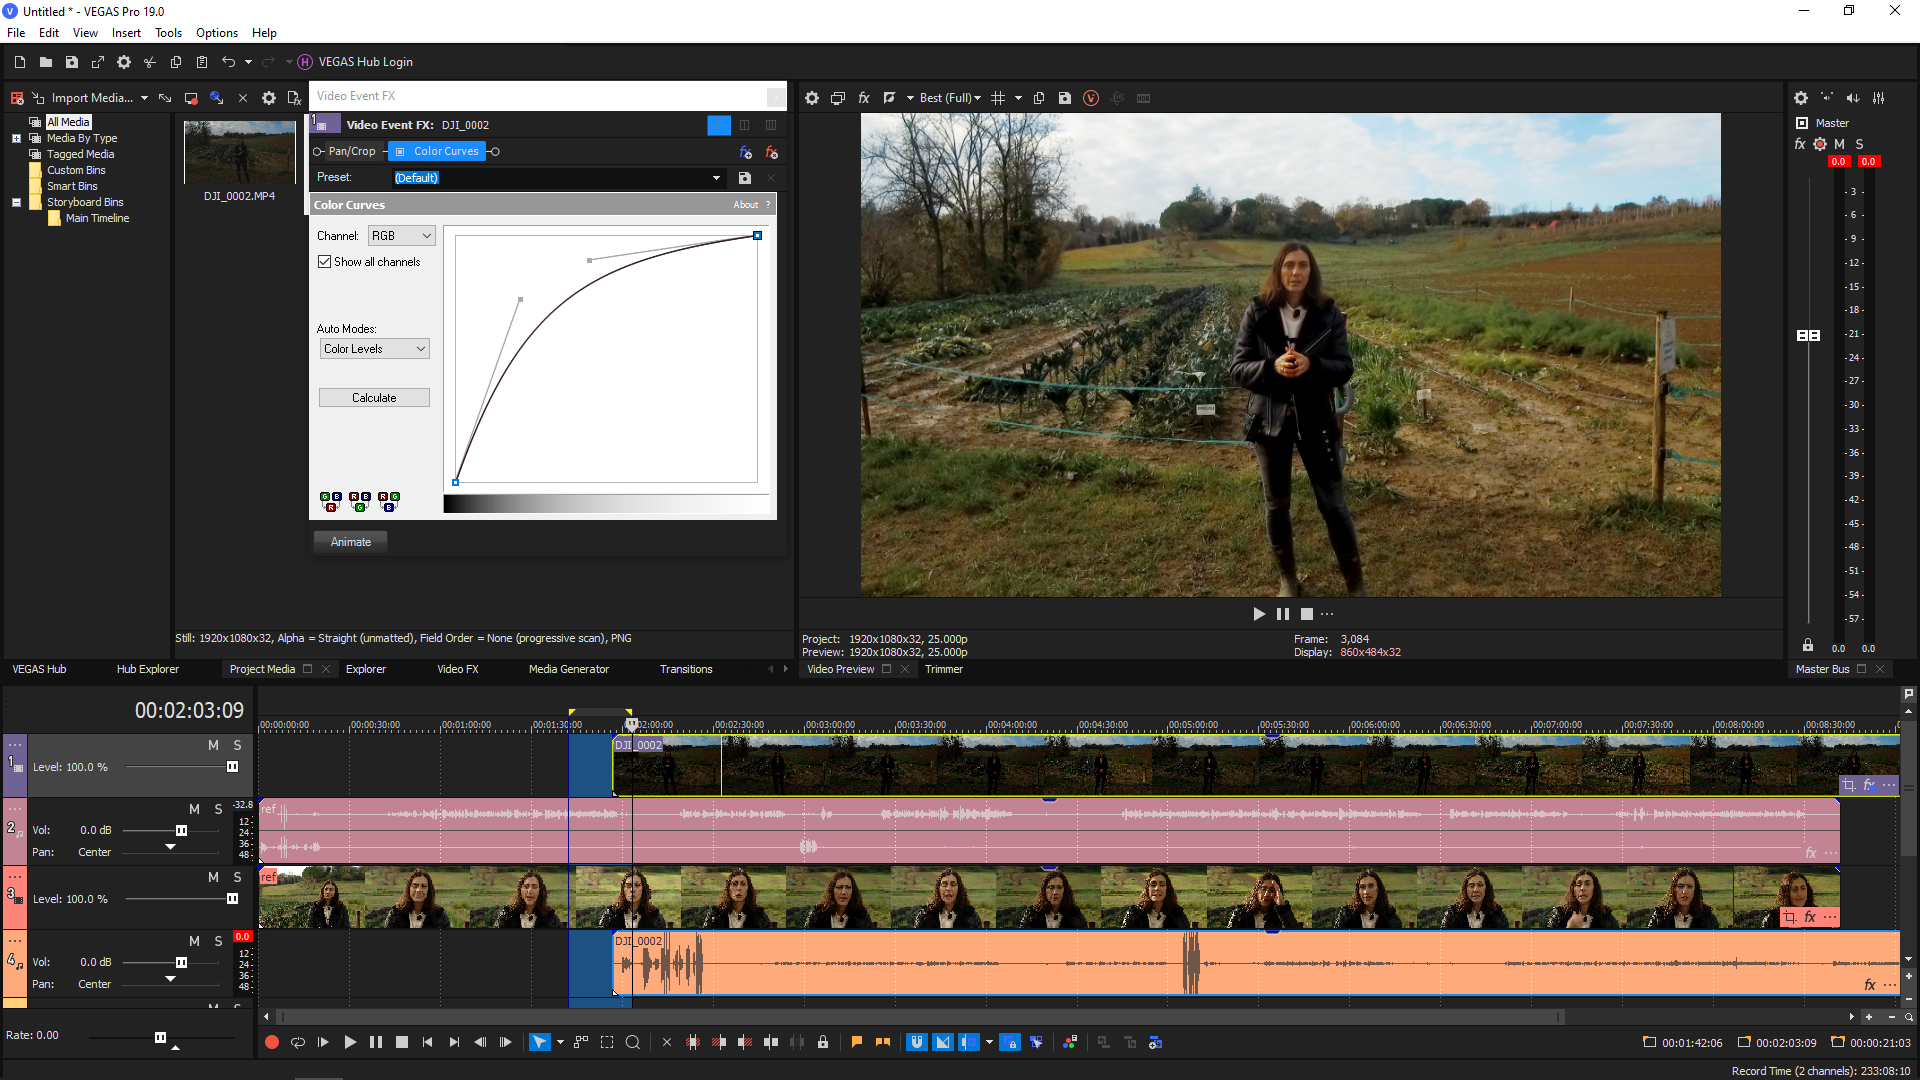Select the DJI_0002.MP4 media thumbnail
This screenshot has width=1920, height=1080.
click(239, 152)
